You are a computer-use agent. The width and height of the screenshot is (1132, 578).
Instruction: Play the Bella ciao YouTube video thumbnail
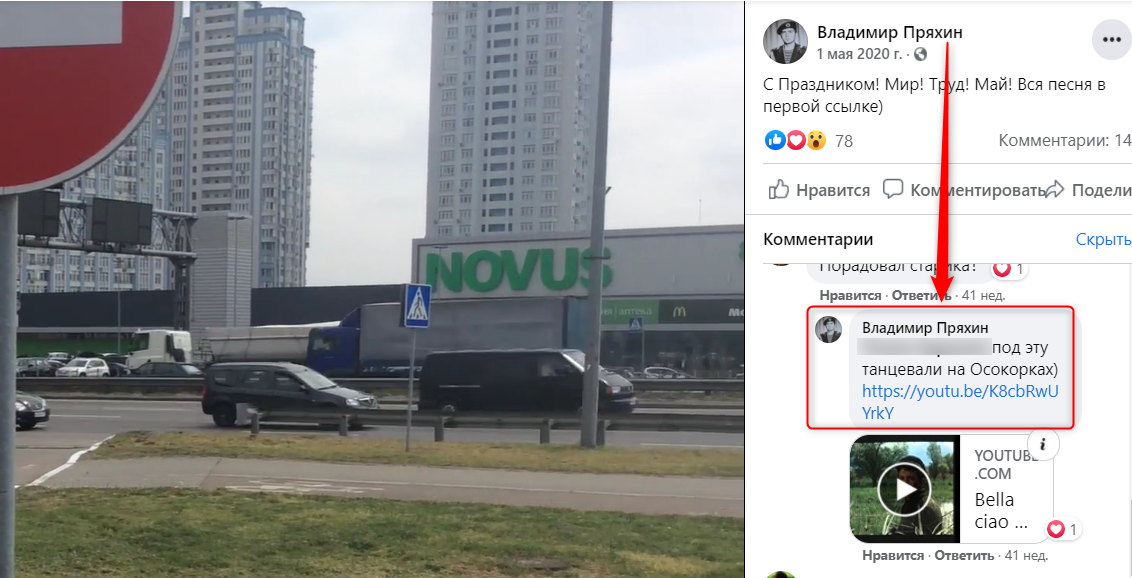904,489
